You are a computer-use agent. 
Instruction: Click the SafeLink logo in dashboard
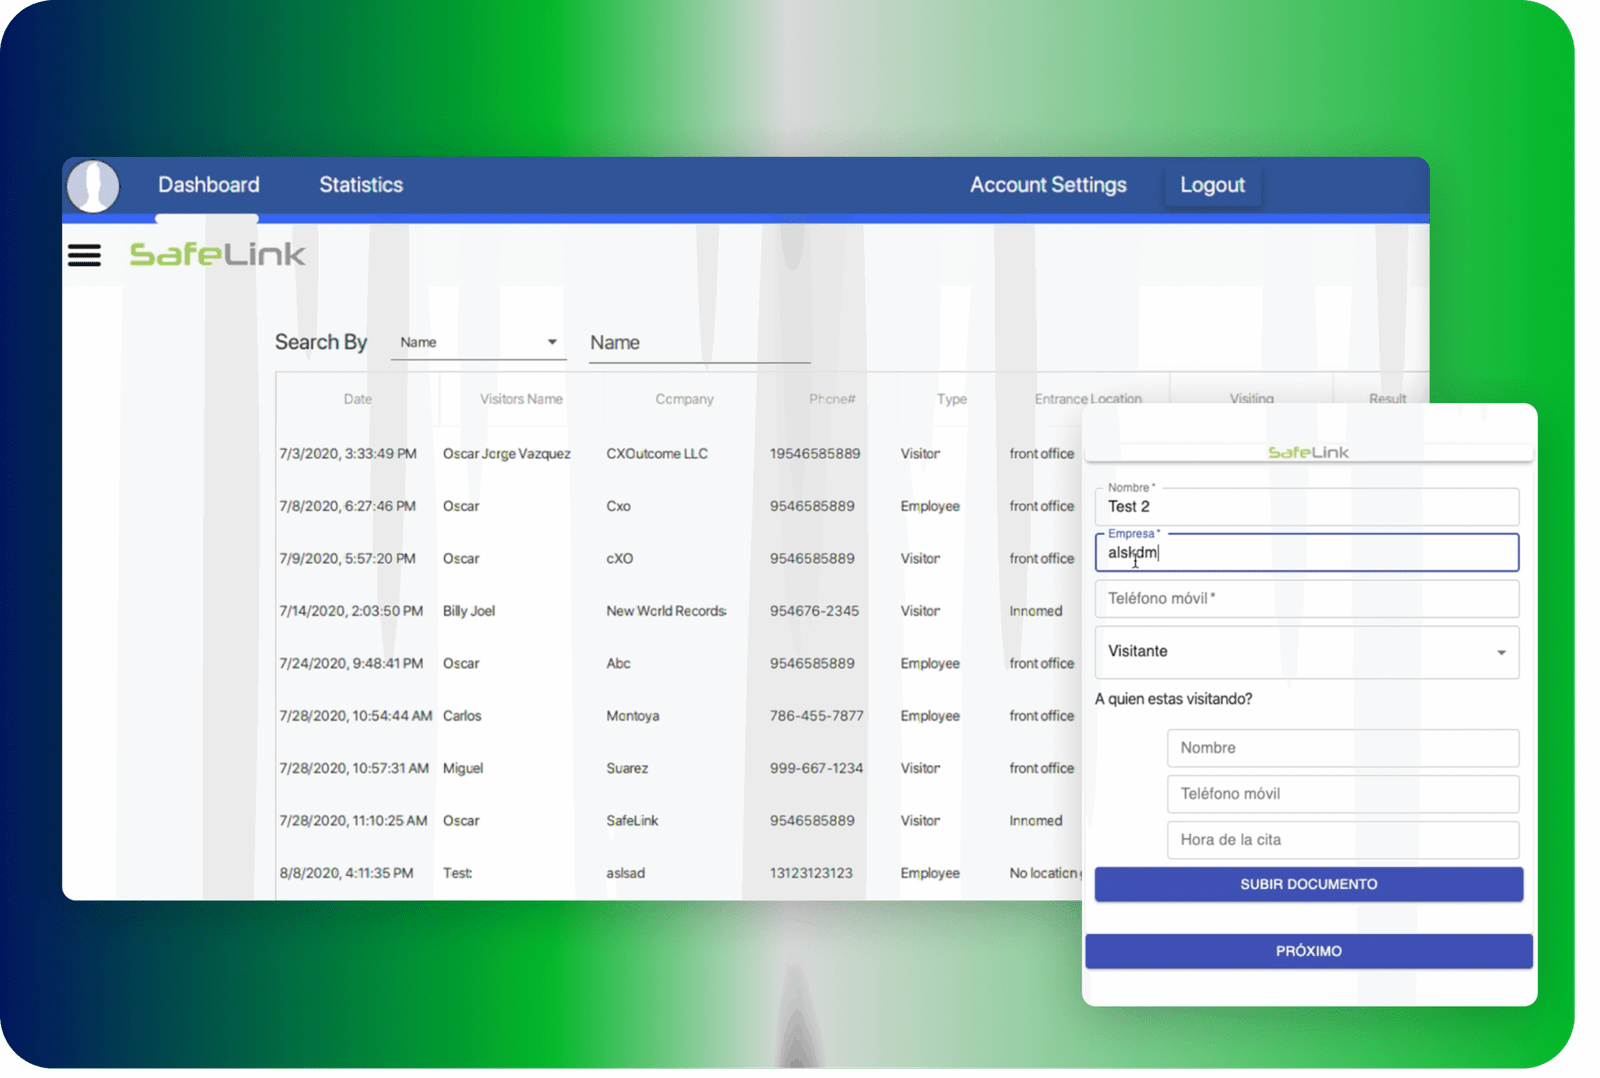click(x=217, y=255)
